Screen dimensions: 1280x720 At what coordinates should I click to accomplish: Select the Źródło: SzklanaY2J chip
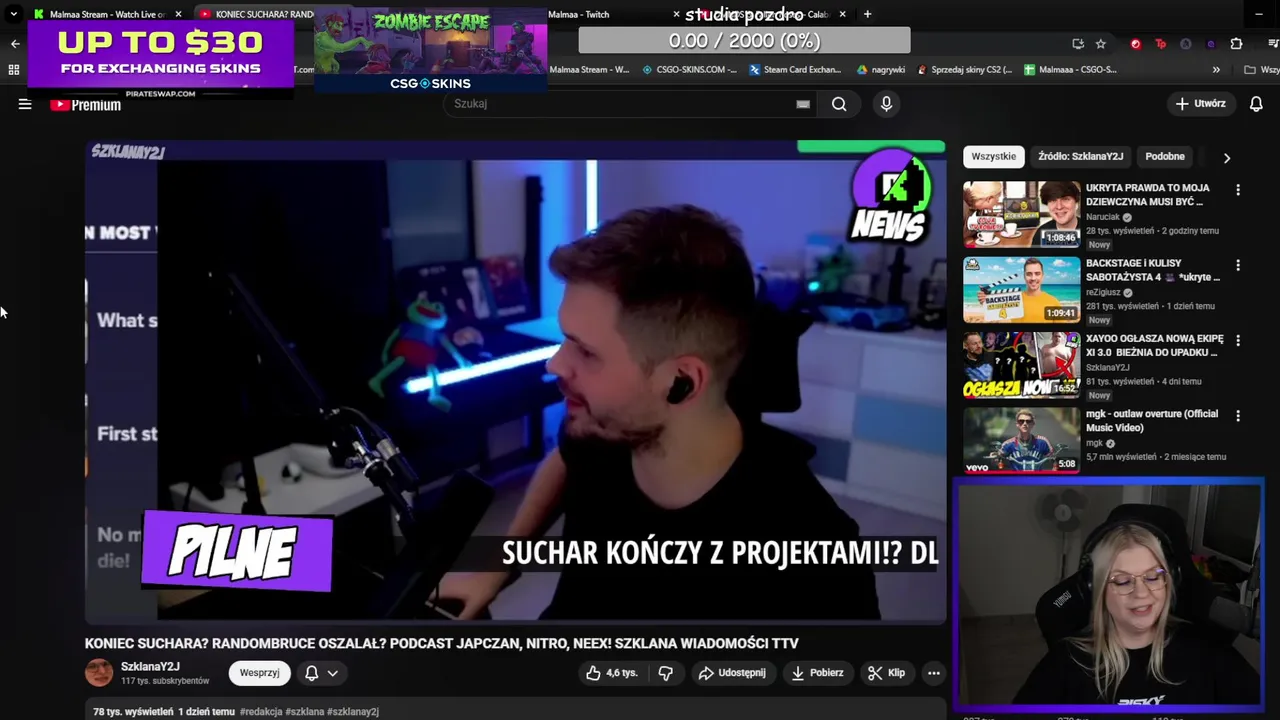pyautogui.click(x=1080, y=156)
